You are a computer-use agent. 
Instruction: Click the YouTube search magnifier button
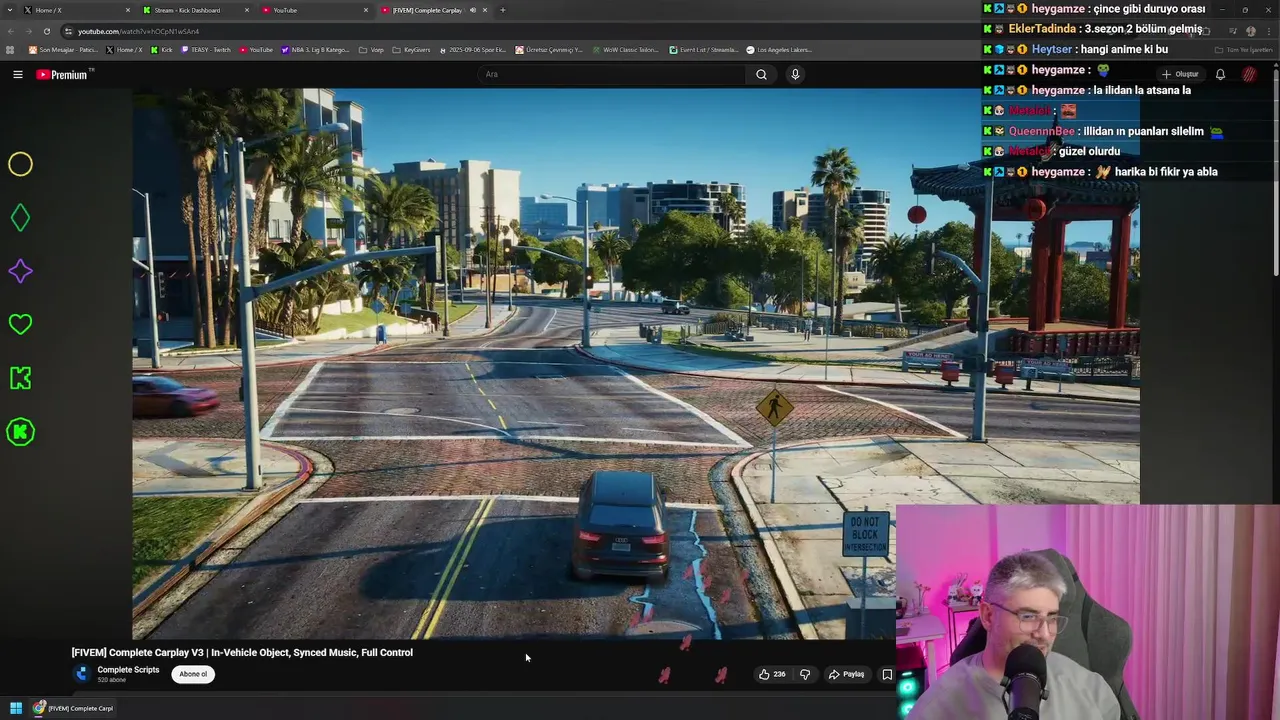[x=761, y=74]
